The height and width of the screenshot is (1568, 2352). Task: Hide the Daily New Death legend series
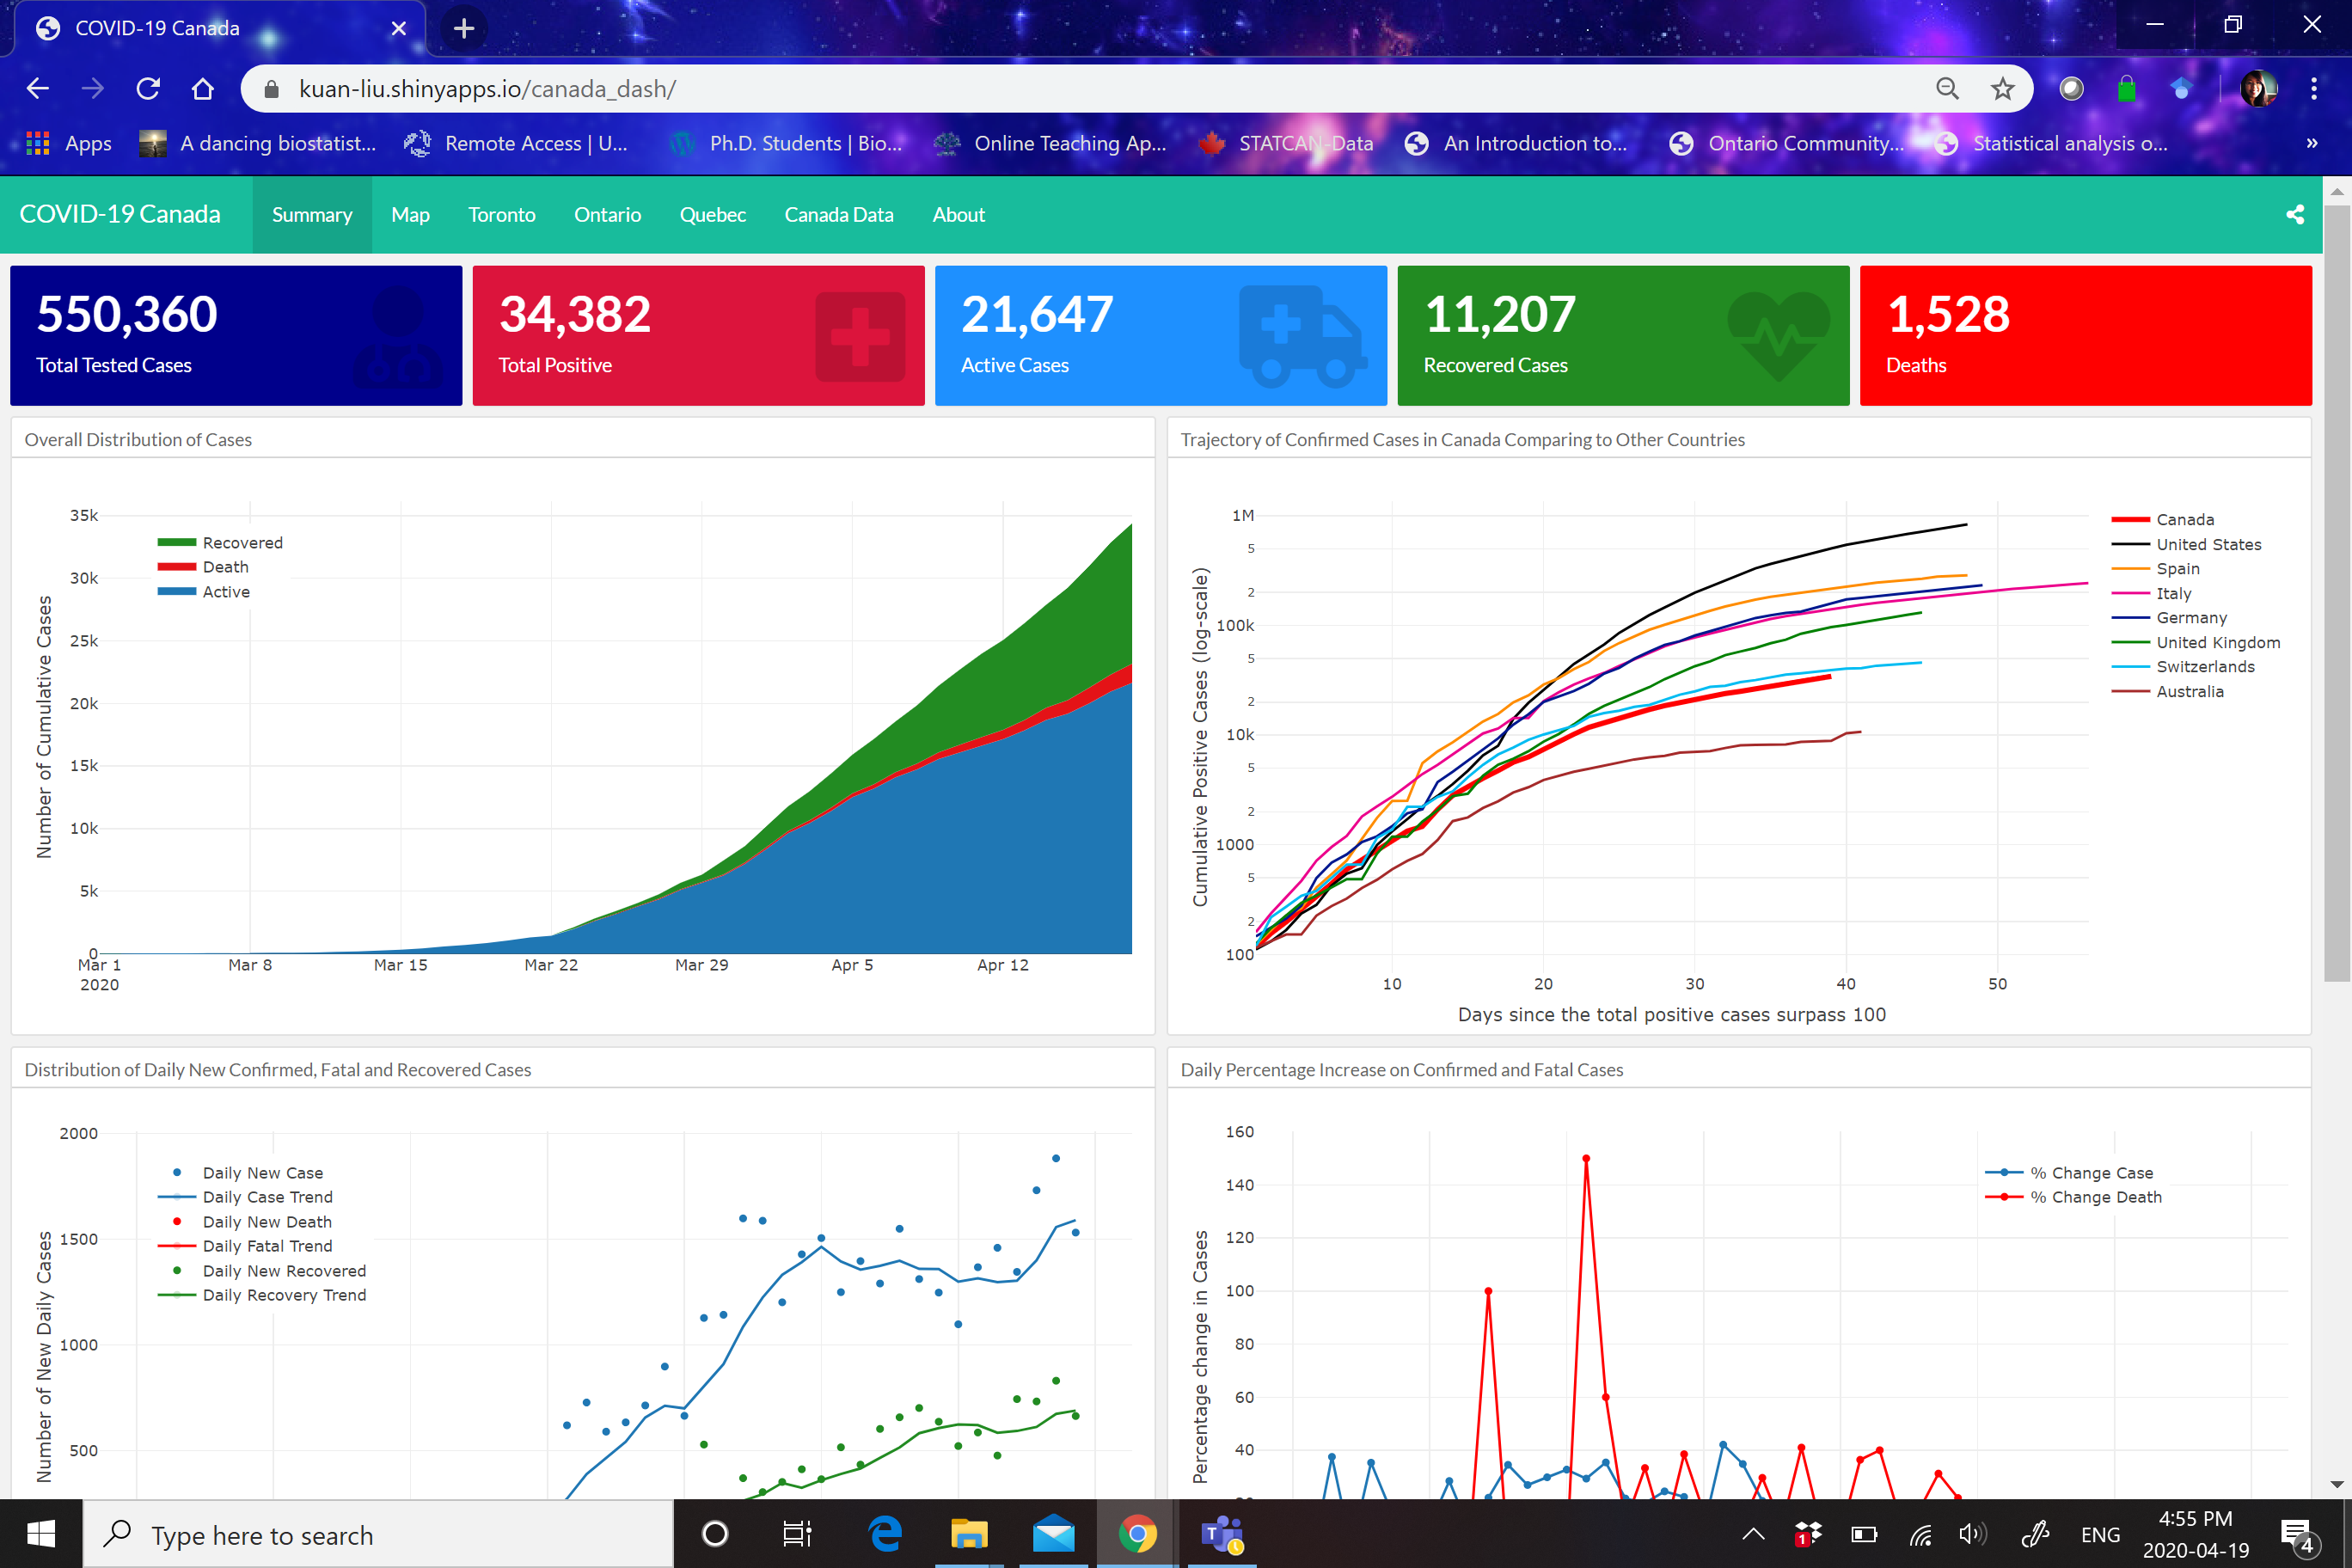click(266, 1221)
